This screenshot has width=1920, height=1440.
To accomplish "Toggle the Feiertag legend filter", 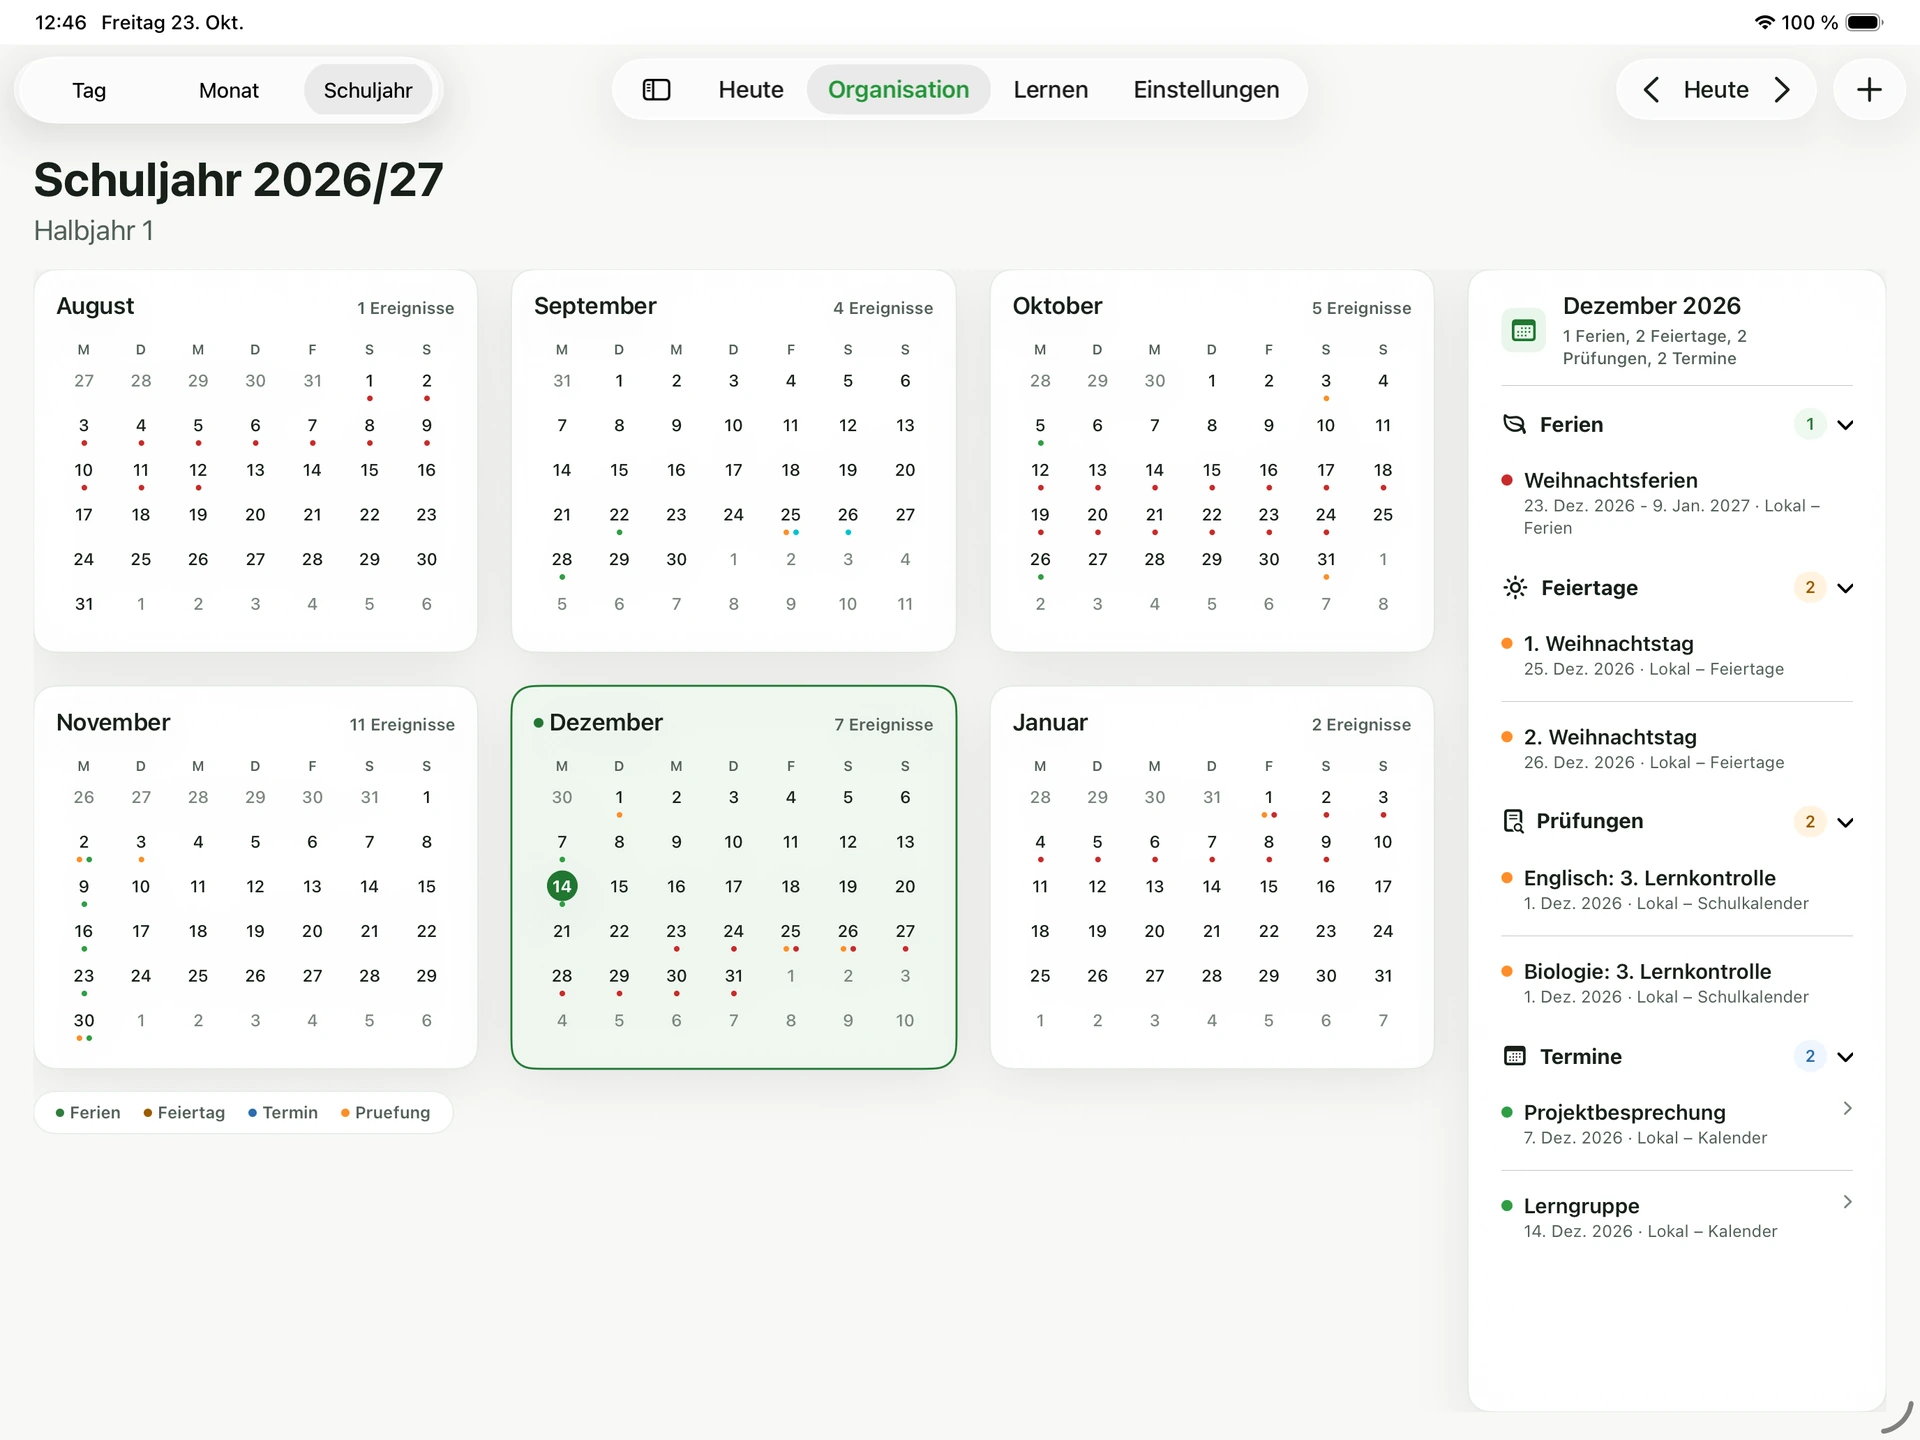I will pos(184,1112).
